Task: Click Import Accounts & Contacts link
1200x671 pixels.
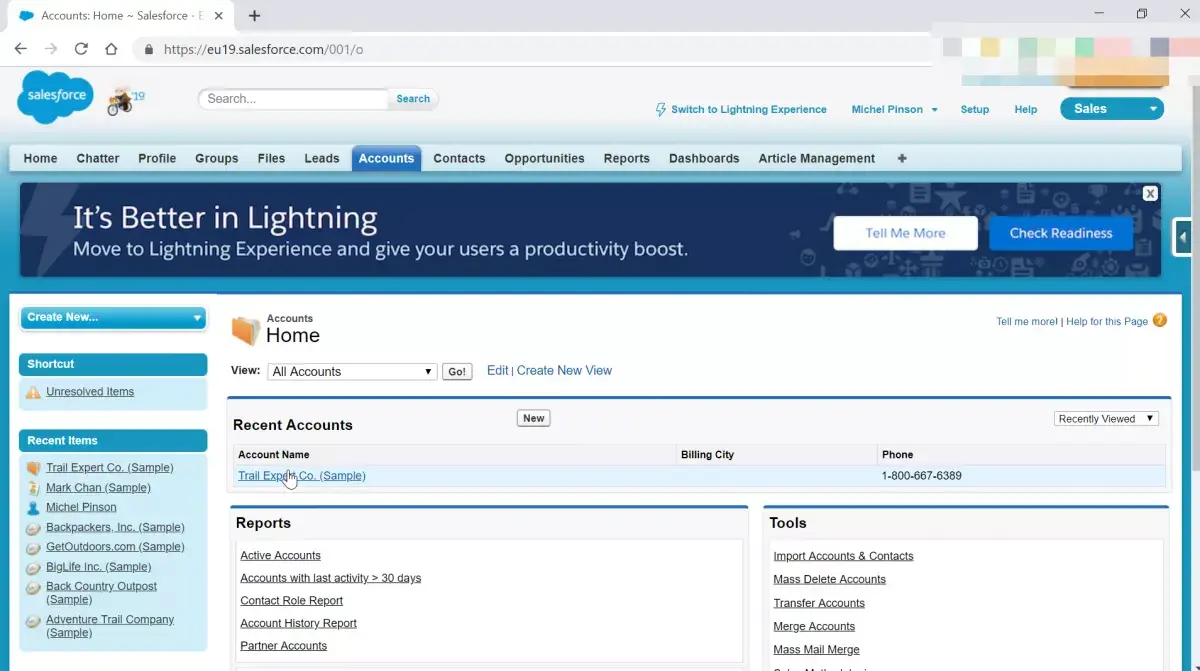Action: 843,556
